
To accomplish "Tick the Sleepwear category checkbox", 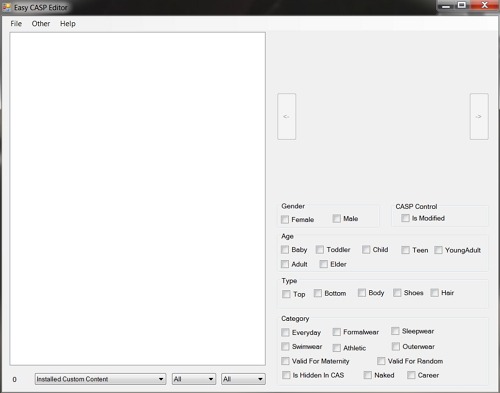I will [x=395, y=331].
